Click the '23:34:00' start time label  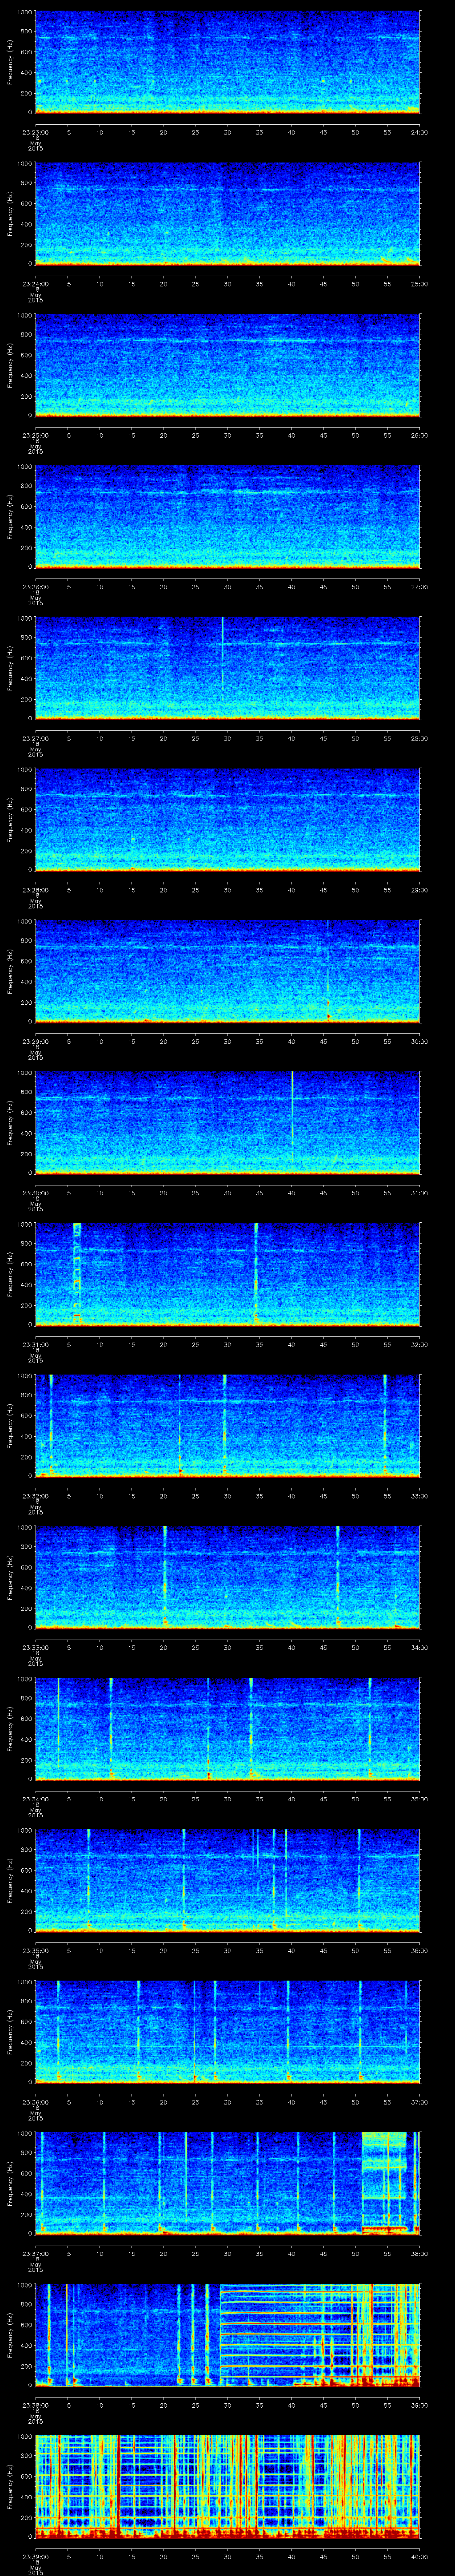(35, 1799)
